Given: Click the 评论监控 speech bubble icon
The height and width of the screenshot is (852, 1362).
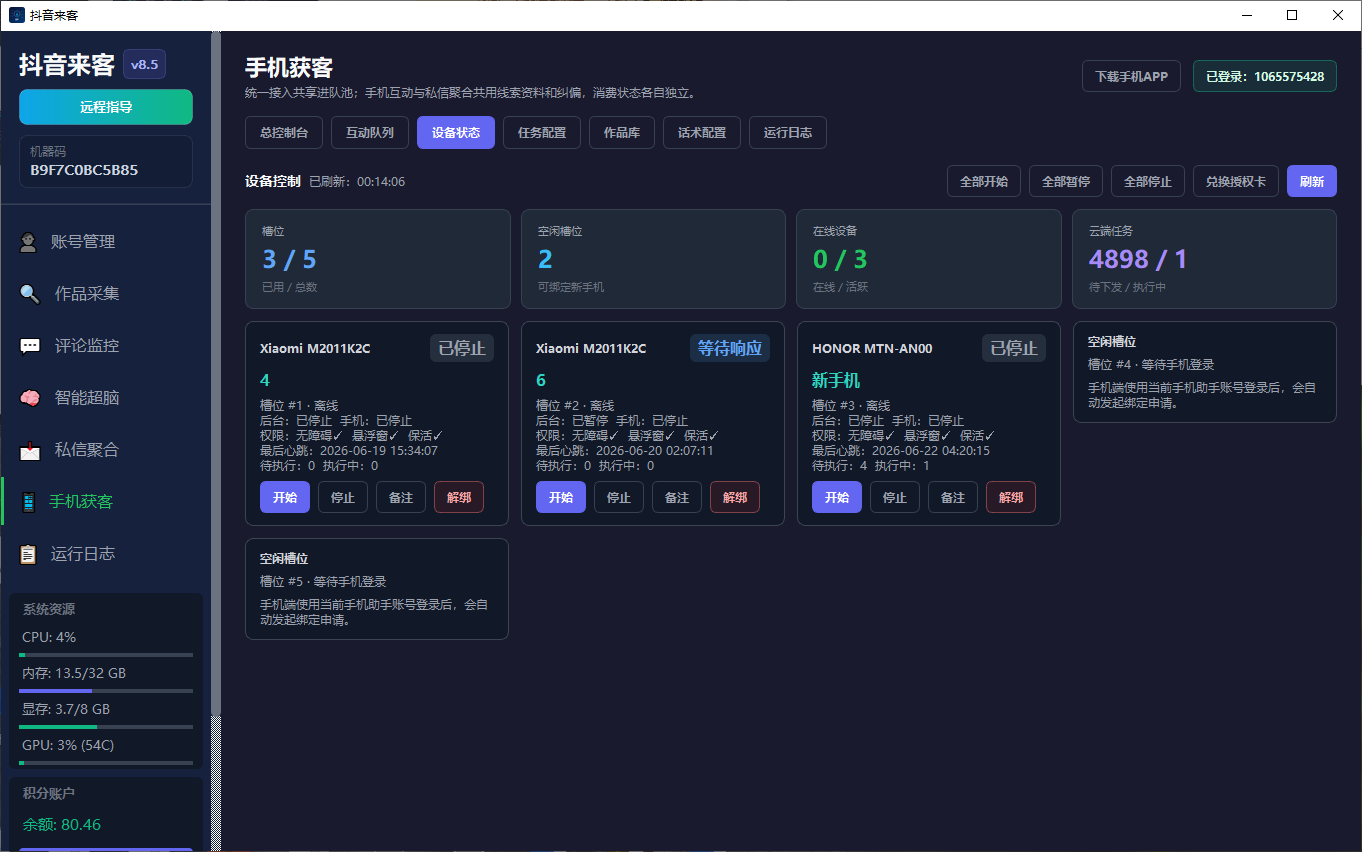Looking at the screenshot, I should point(30,346).
